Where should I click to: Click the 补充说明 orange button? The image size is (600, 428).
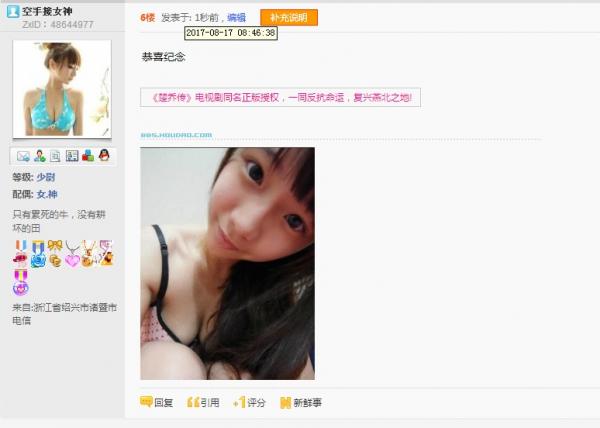(x=289, y=18)
